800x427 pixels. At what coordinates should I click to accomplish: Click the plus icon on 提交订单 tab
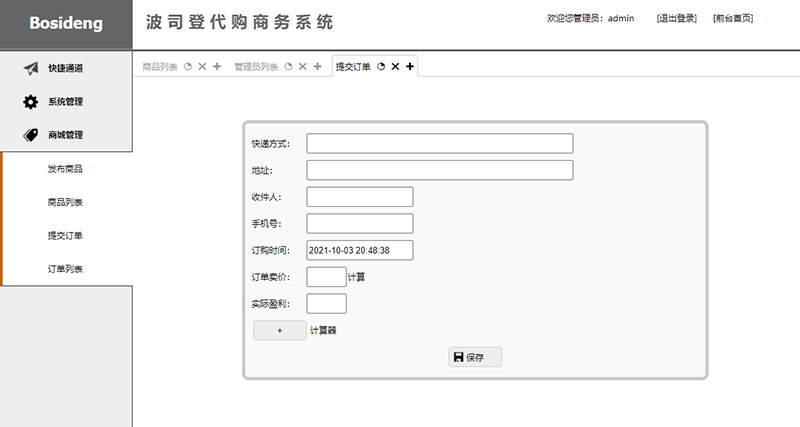coord(410,67)
